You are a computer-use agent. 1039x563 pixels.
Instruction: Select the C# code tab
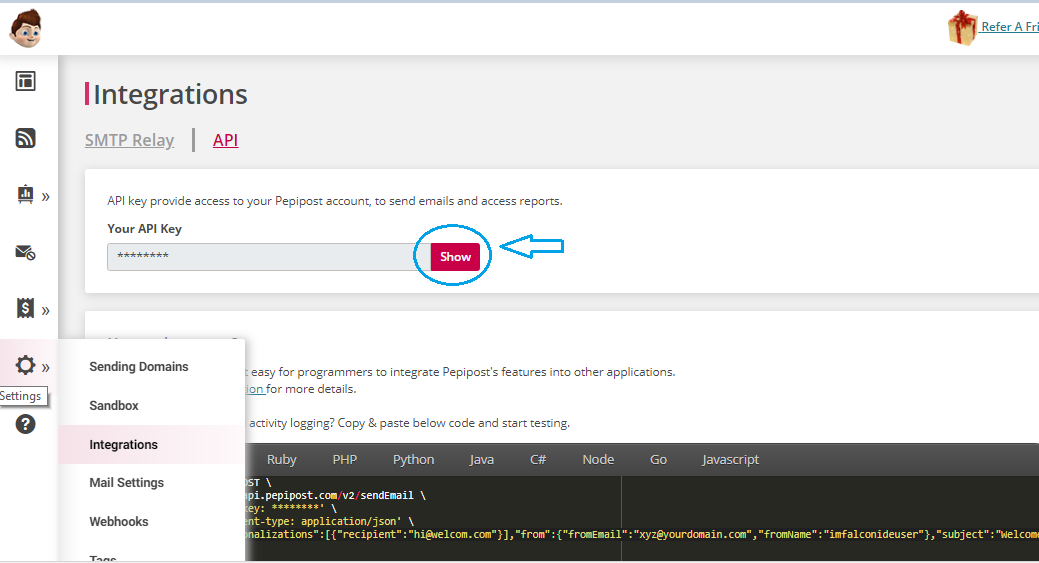click(538, 460)
